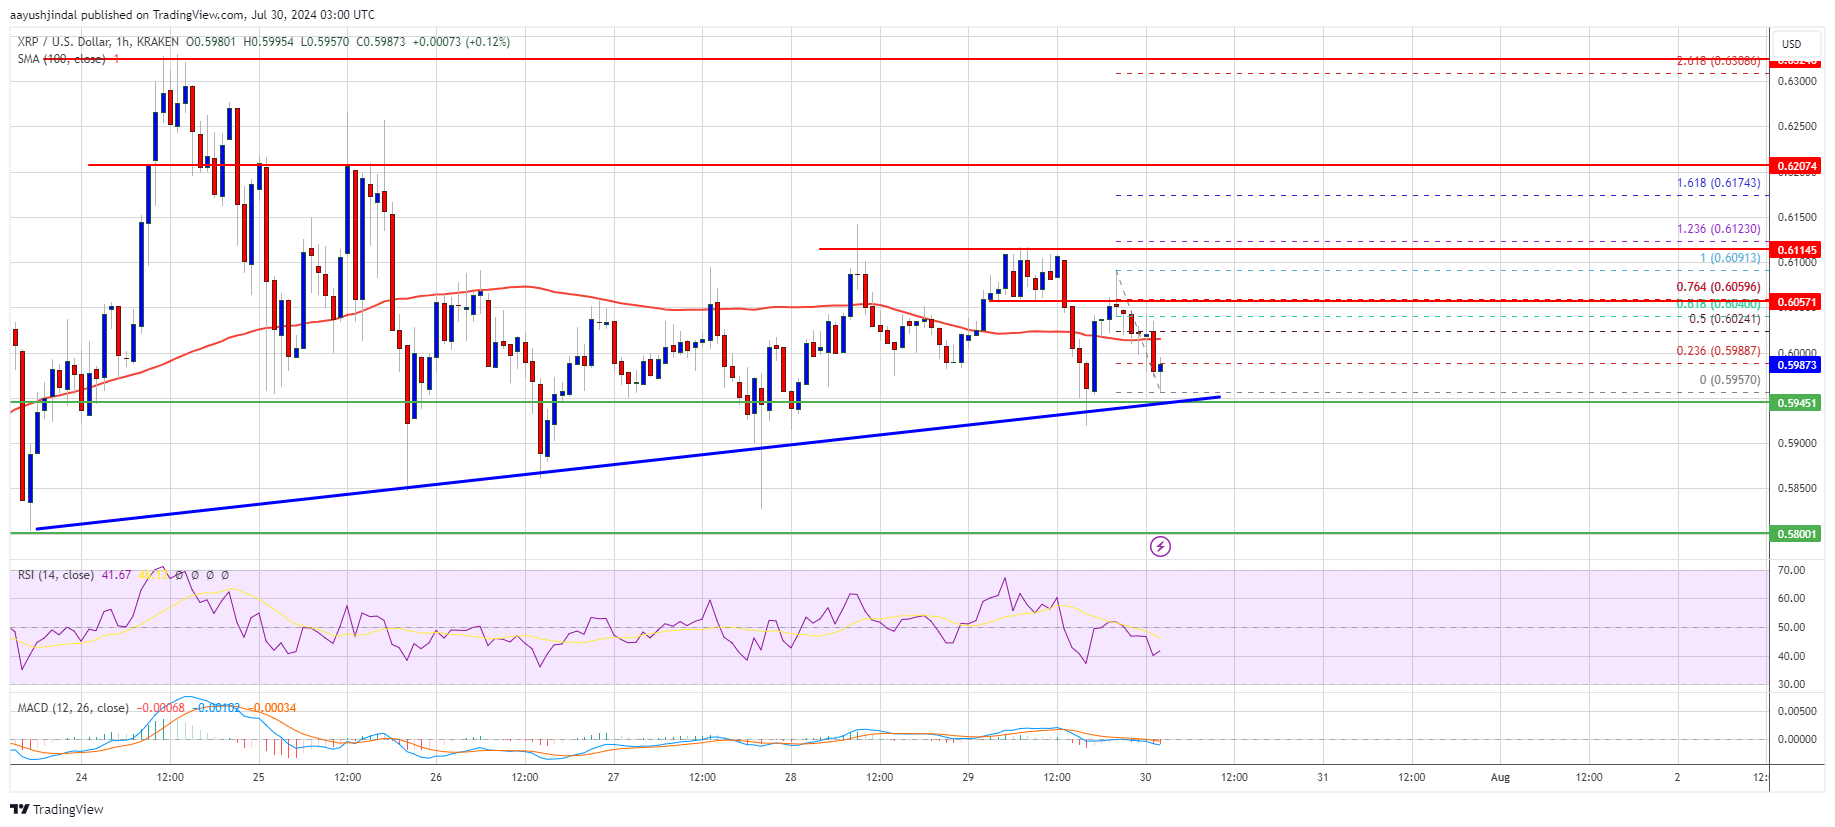Click the TradingView logo
The height and width of the screenshot is (827, 1835).
point(57,809)
